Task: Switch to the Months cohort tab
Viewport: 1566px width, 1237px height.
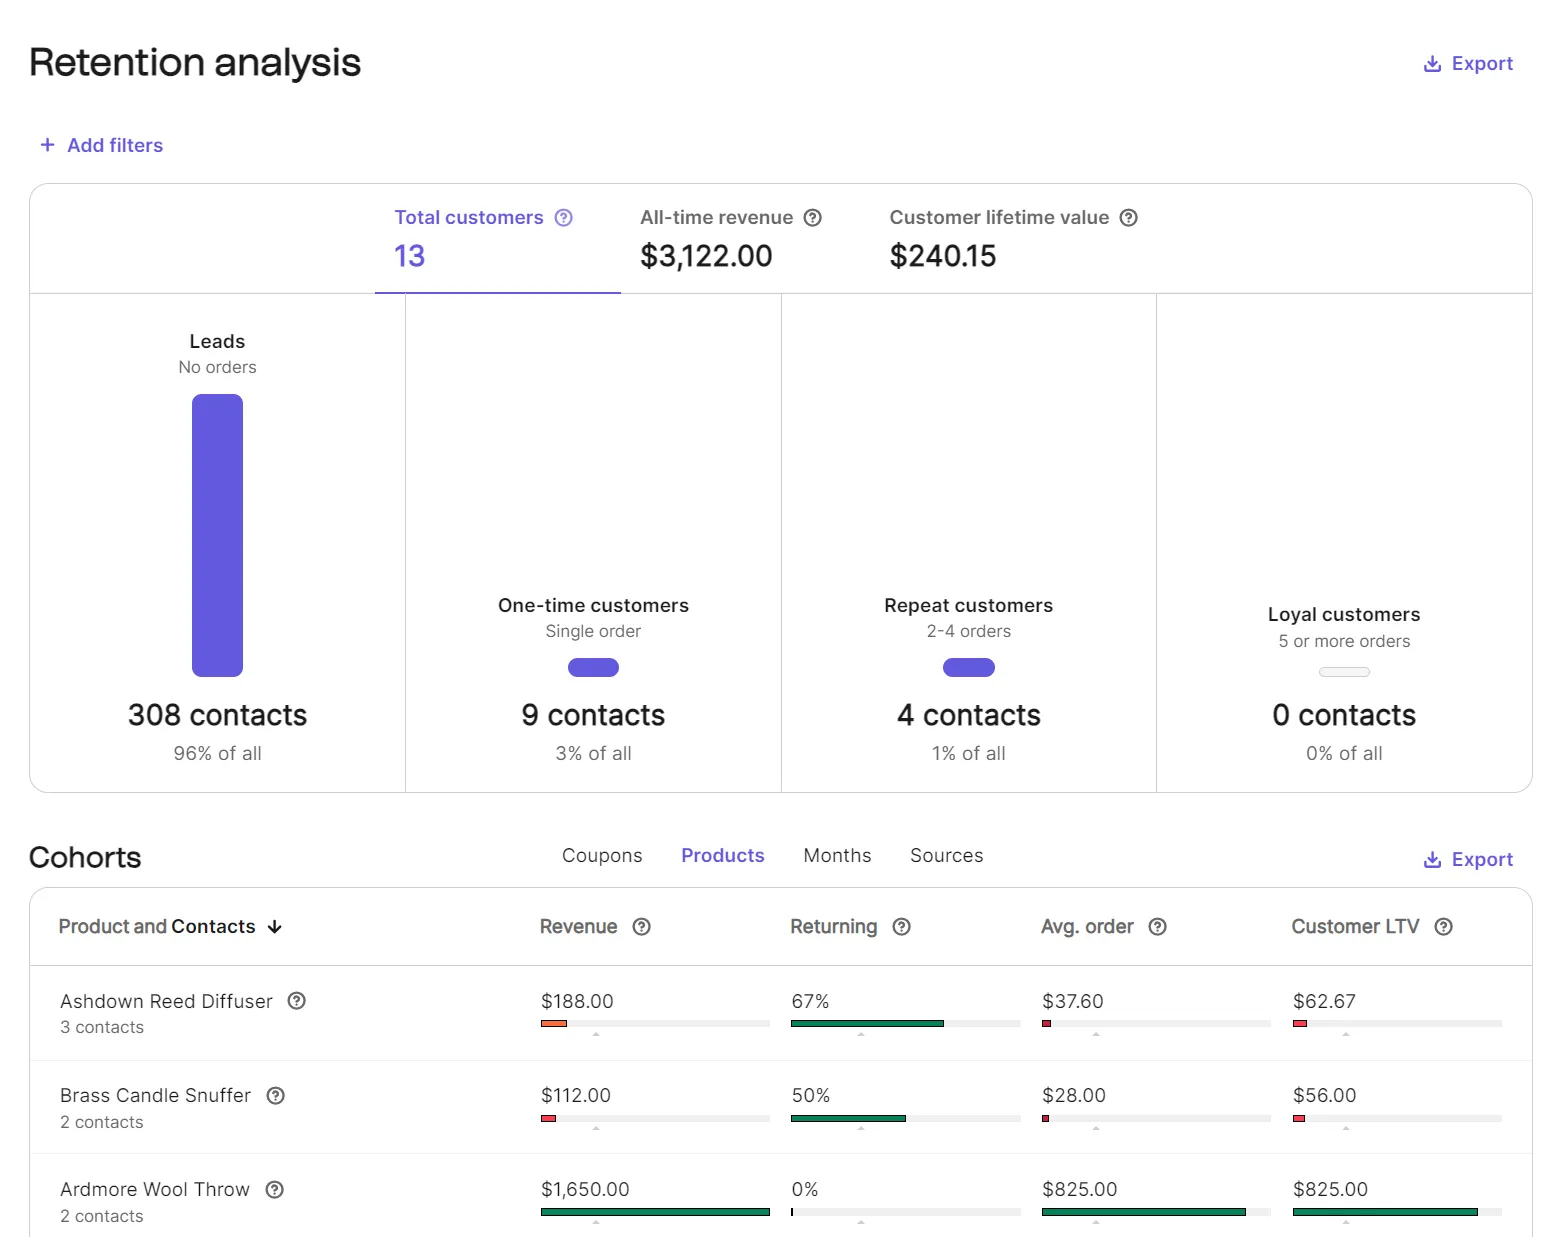Action: click(837, 856)
